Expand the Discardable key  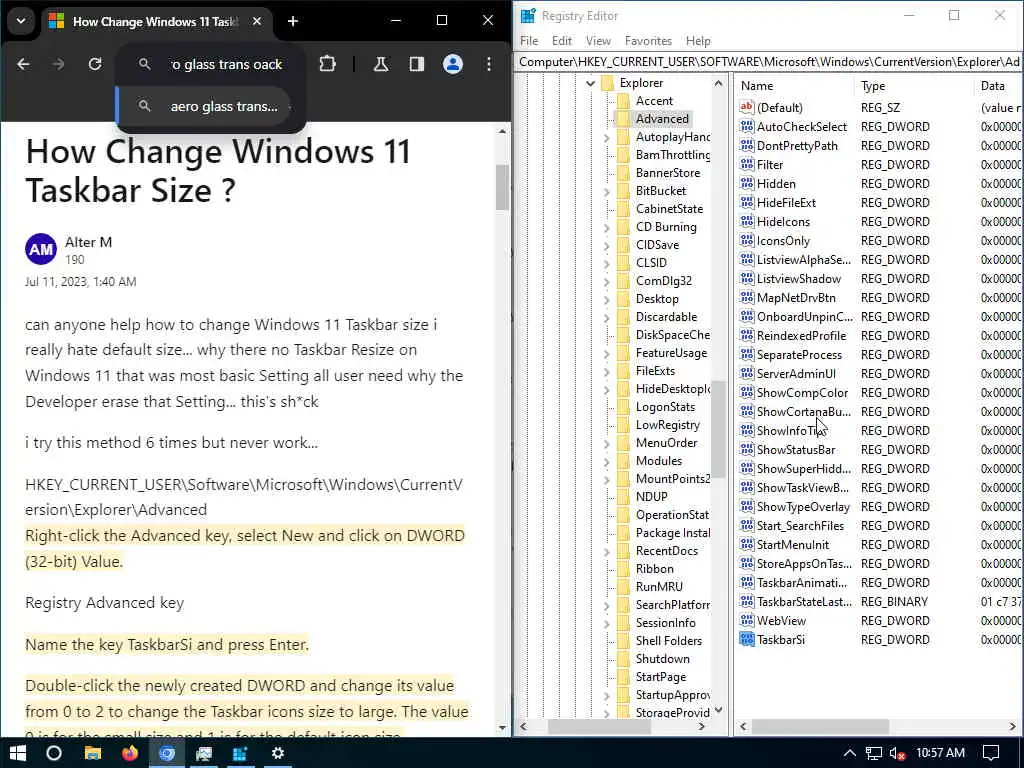coord(607,317)
